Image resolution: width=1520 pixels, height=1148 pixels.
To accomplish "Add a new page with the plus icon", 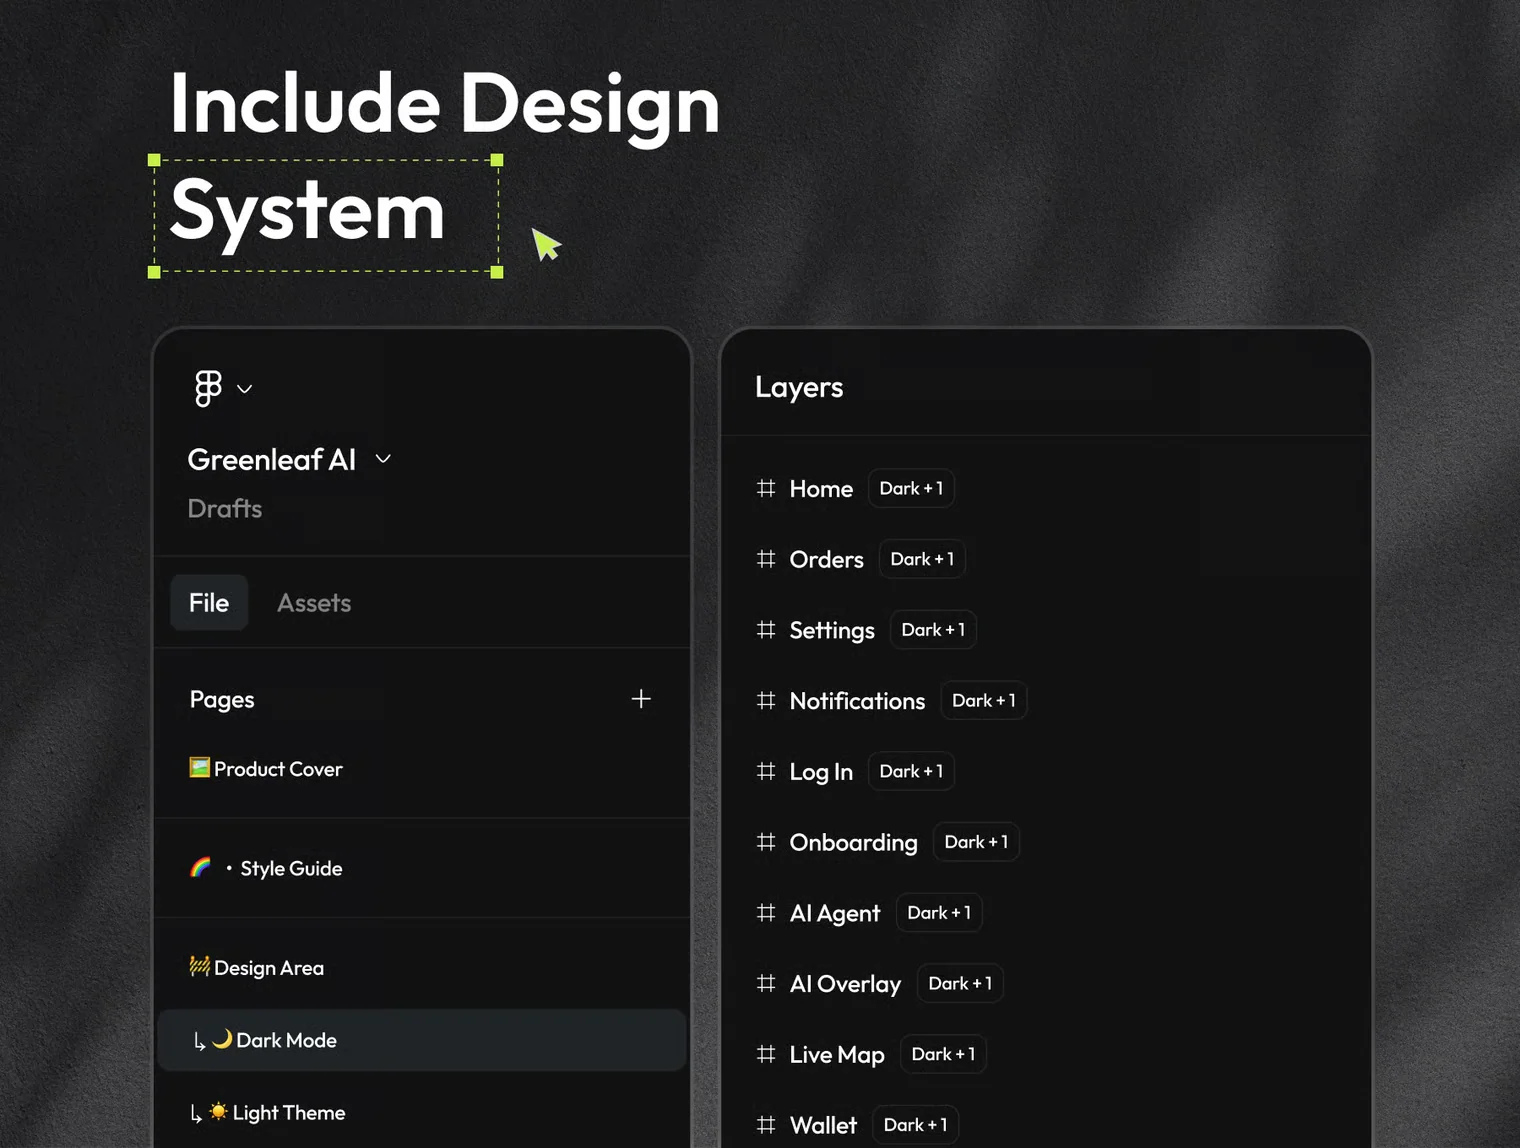I will (641, 699).
